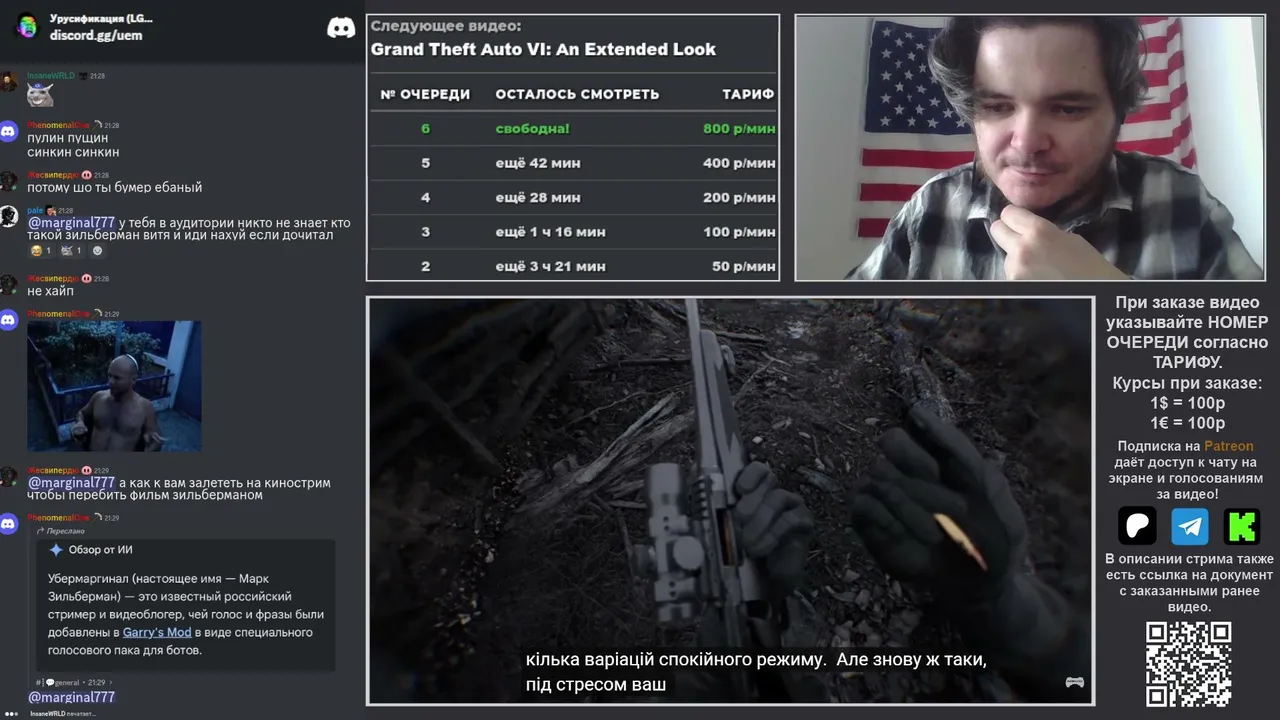Screen dimensions: 1280x720
Task: Click the Урусификация server avatar in the header
Action: (x=27, y=27)
